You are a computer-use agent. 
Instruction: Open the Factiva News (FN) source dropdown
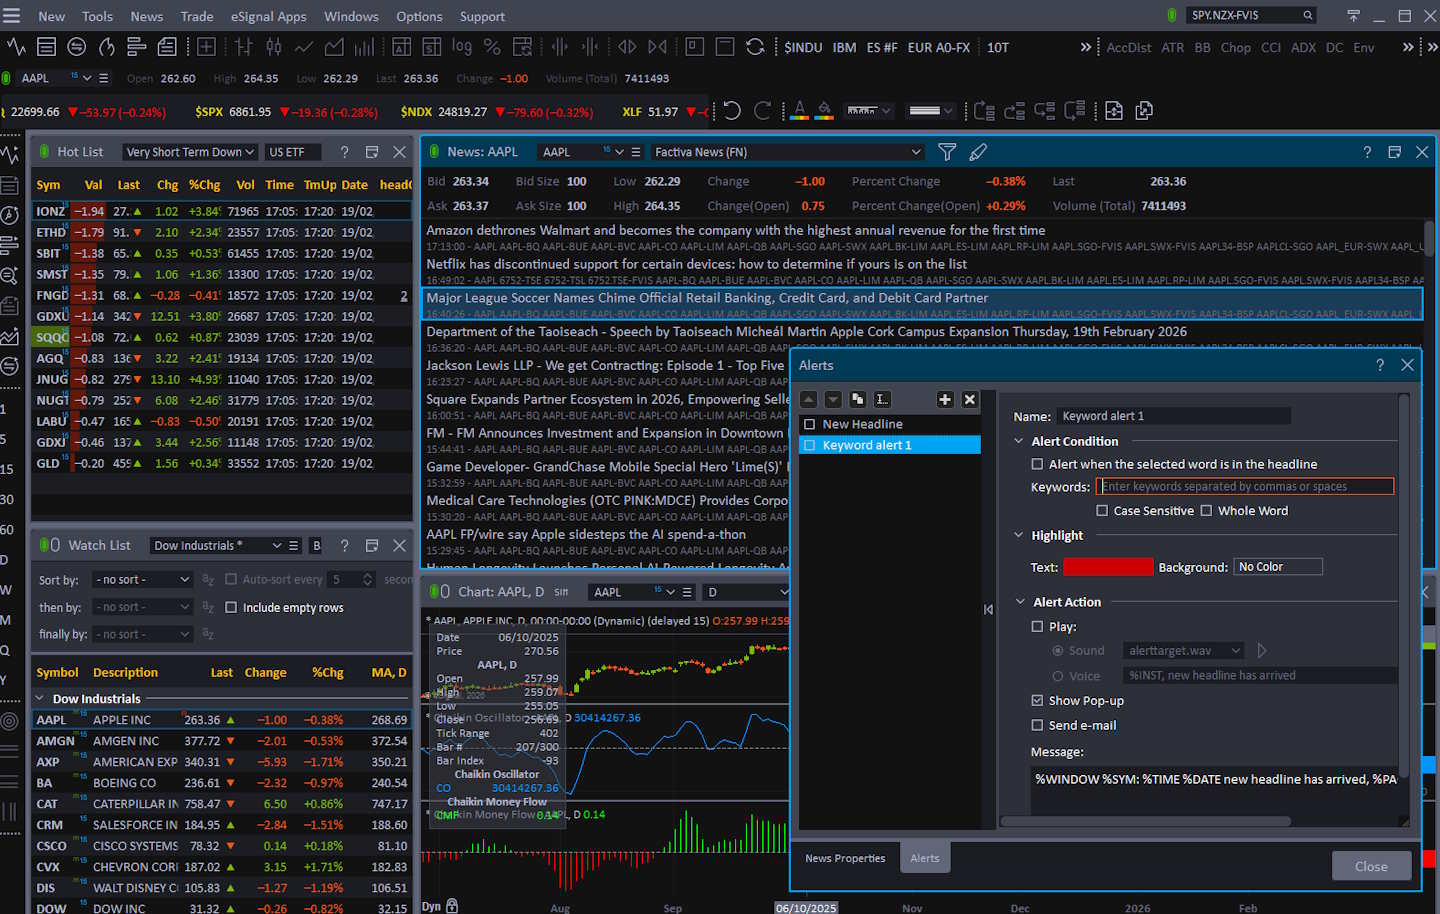(x=787, y=152)
